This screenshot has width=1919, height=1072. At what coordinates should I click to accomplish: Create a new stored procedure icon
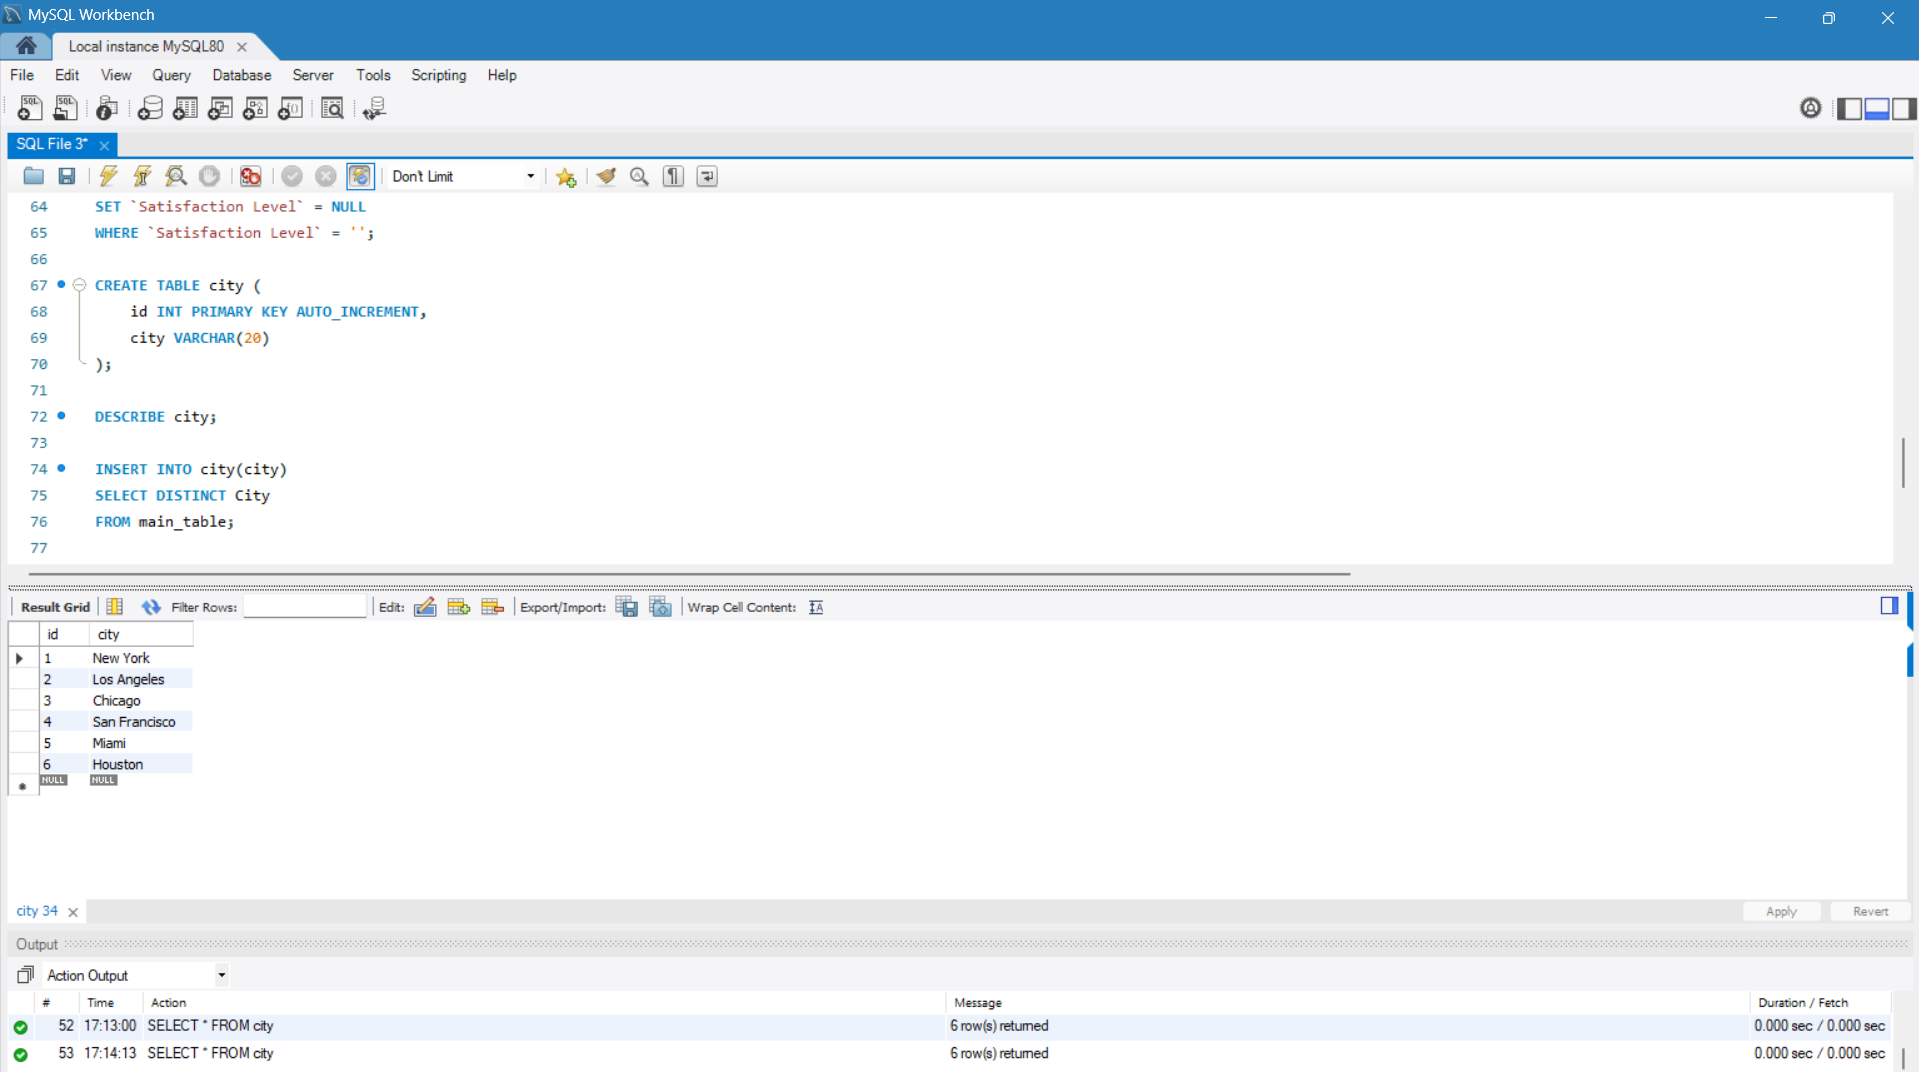255,108
